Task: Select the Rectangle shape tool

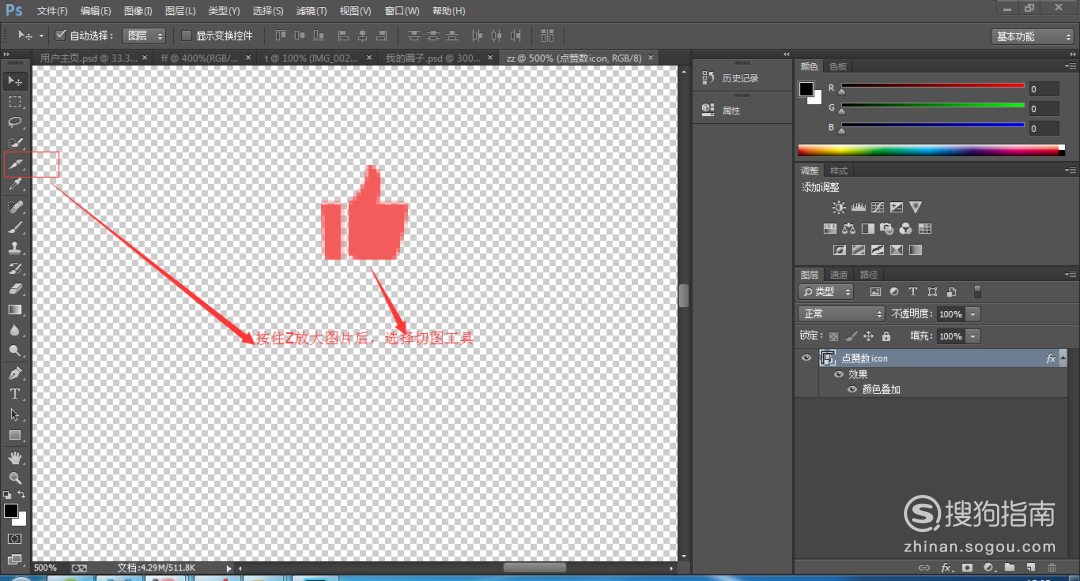Action: pos(15,435)
